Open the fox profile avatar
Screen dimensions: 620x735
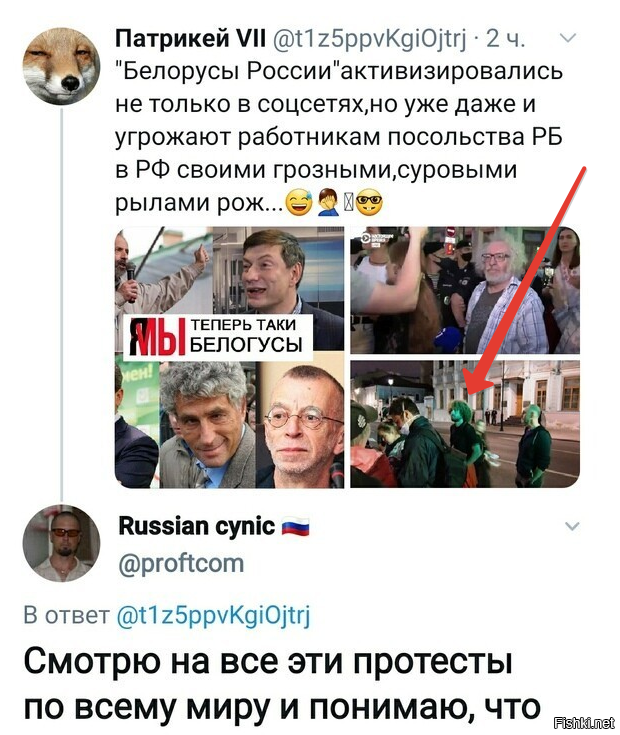pos(62,66)
